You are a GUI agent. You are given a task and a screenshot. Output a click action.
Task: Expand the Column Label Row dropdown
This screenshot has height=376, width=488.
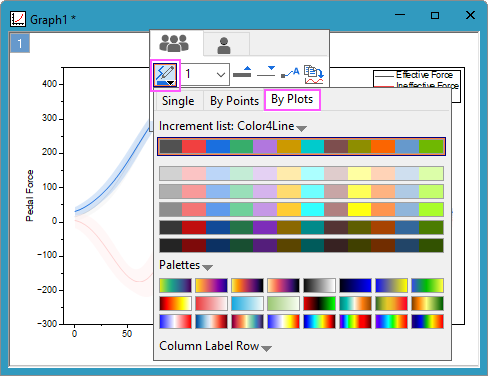pos(266,348)
